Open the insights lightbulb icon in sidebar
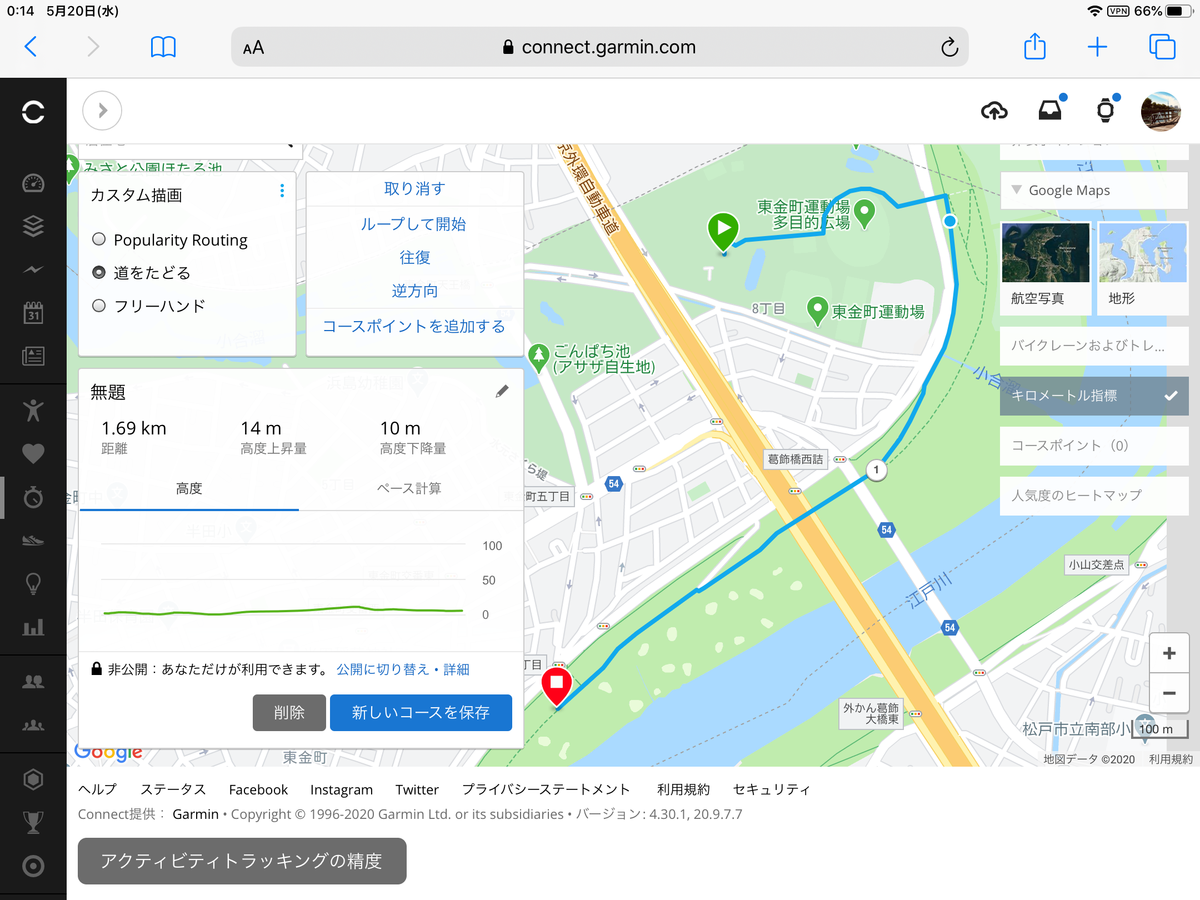Image resolution: width=1200 pixels, height=900 pixels. (x=33, y=583)
